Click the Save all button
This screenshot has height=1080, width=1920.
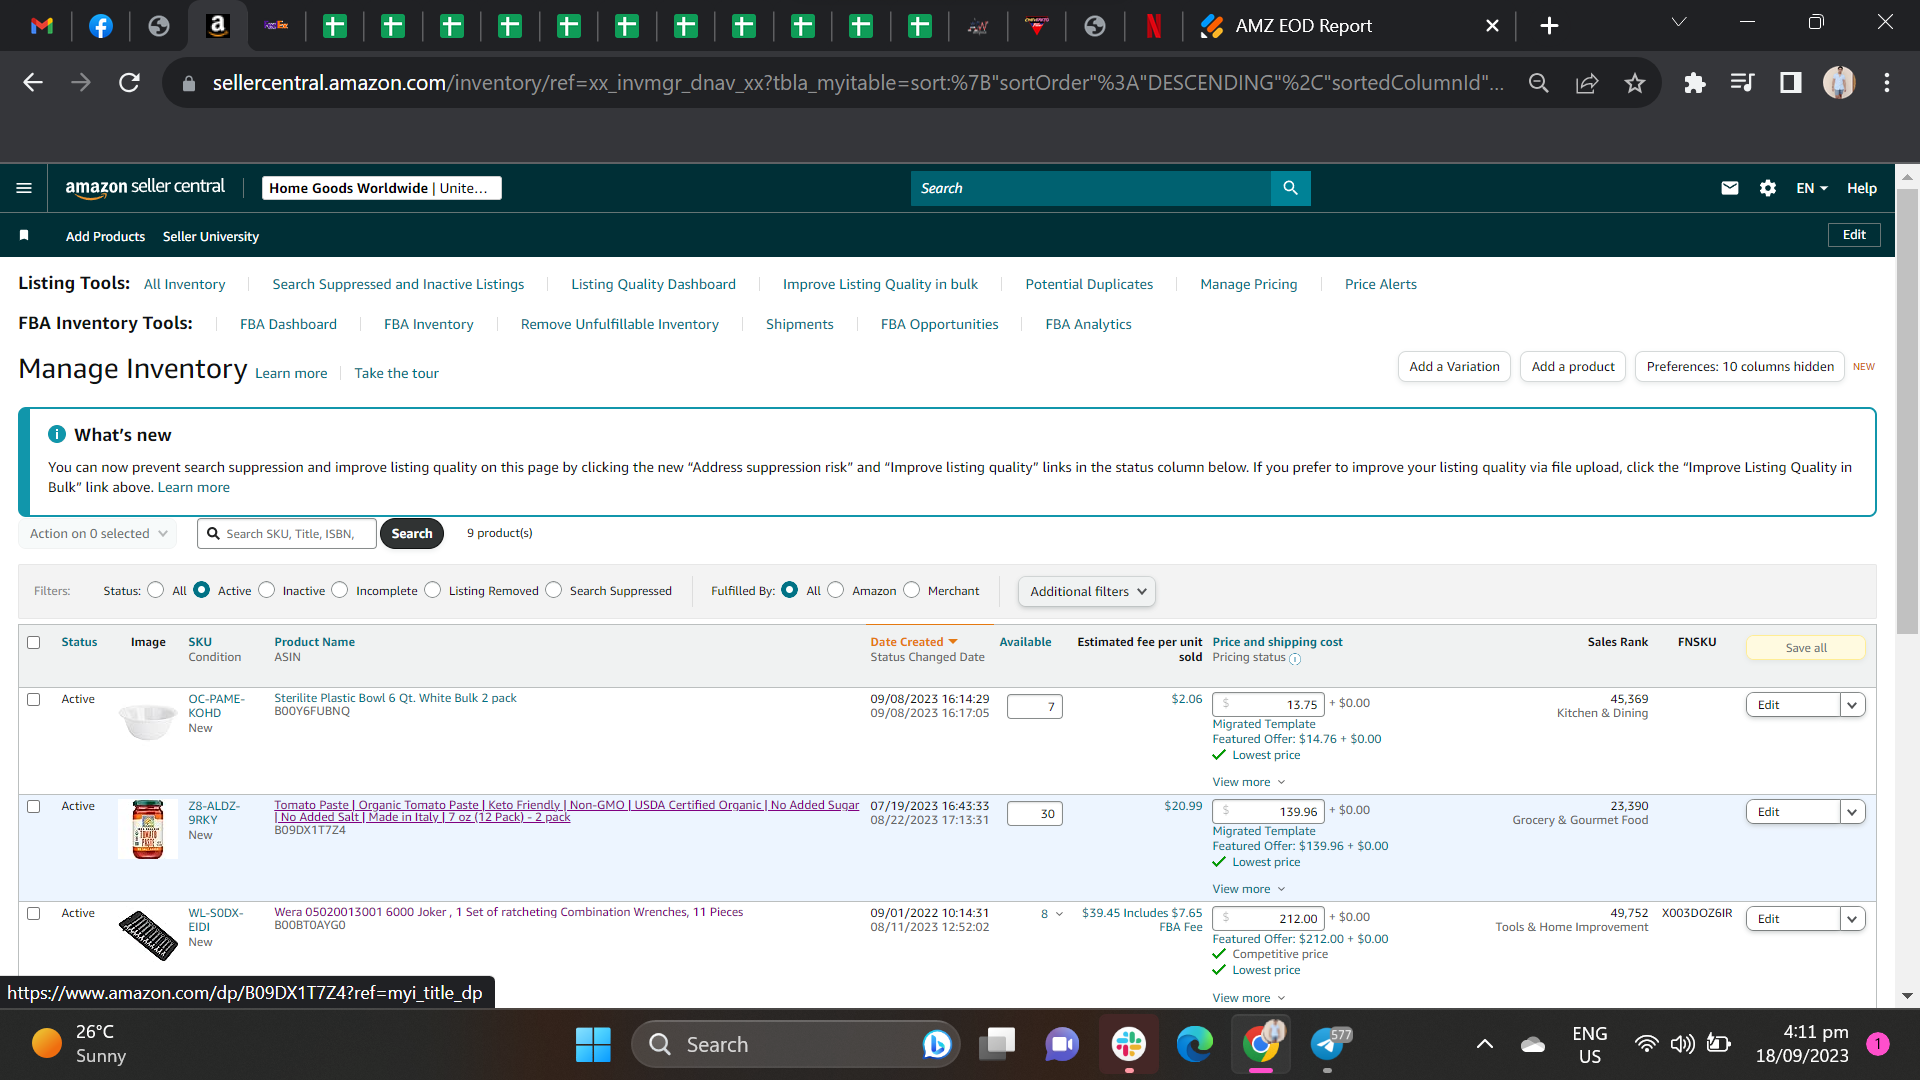tap(1806, 648)
